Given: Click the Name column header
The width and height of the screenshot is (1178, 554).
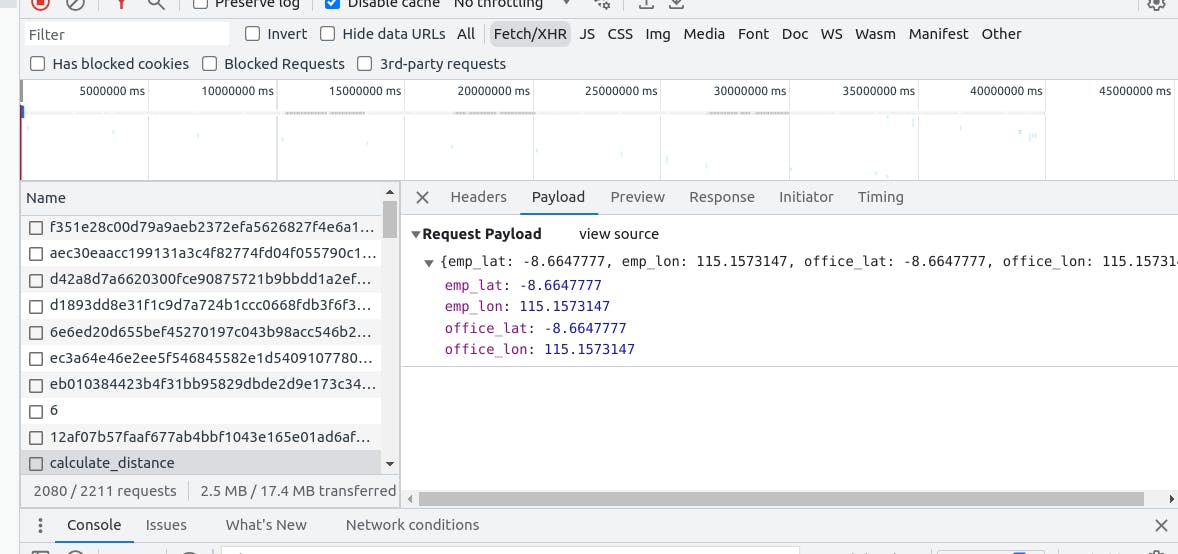Looking at the screenshot, I should 201,198.
